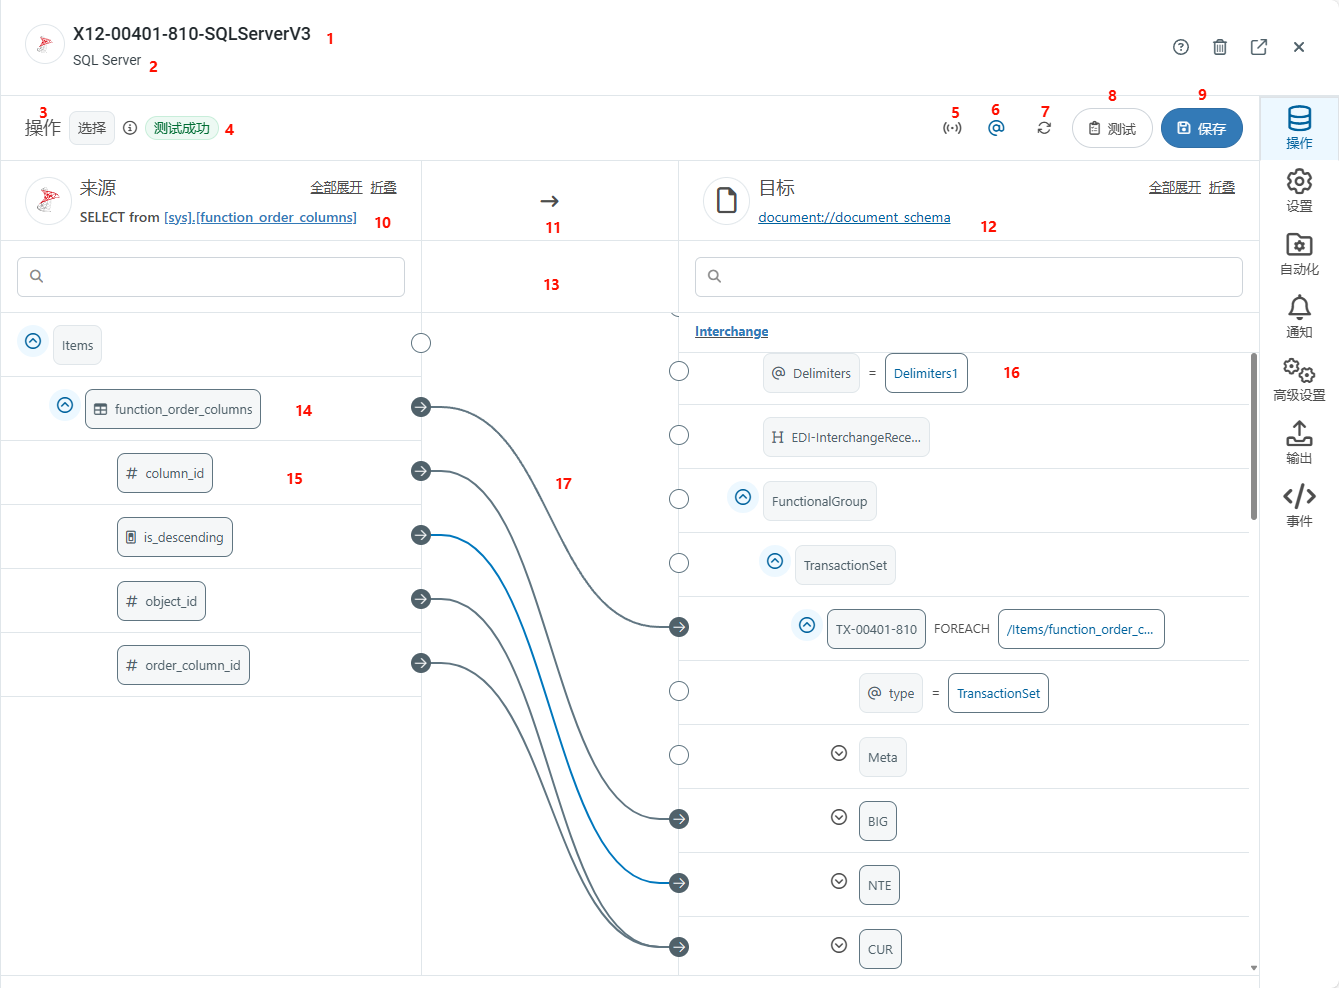The image size is (1339, 988).
Task: Click the help question mark icon
Action: point(1181,47)
